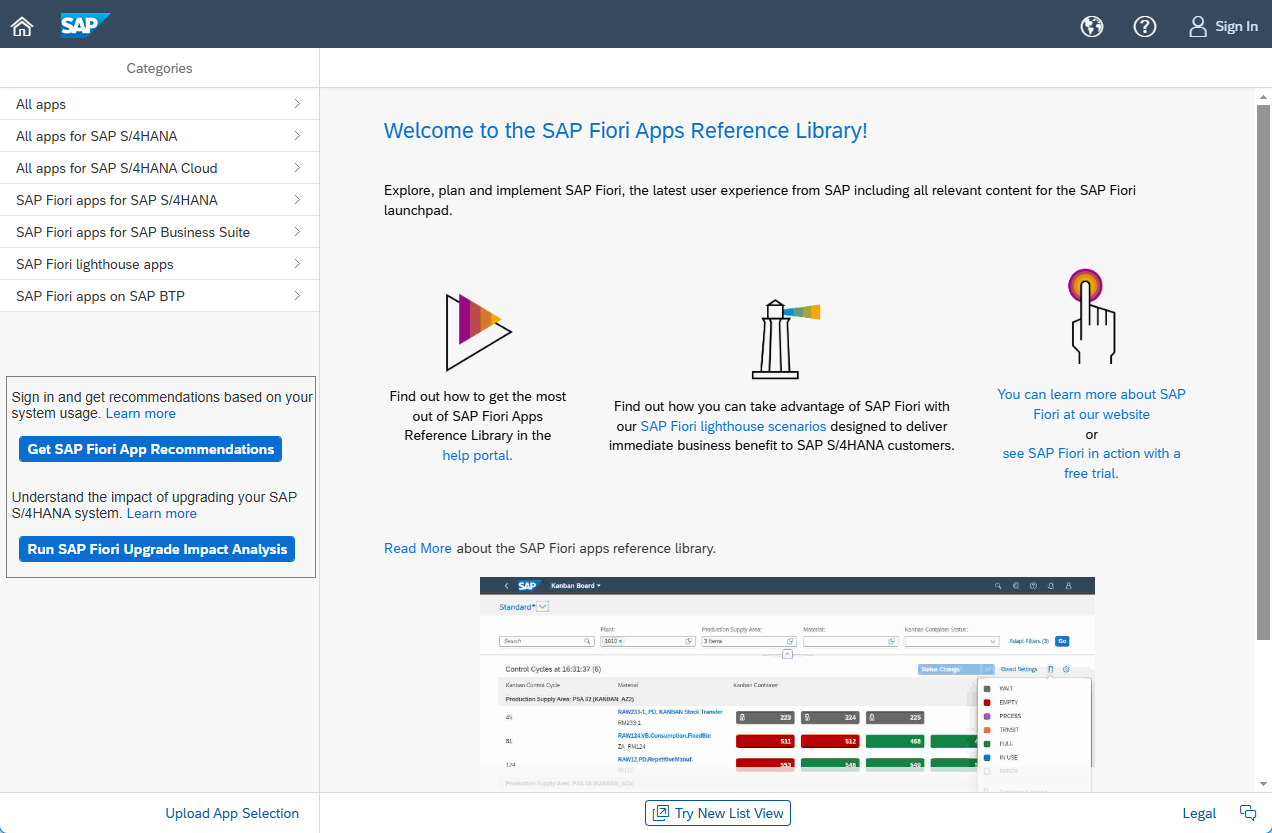Click the Read More link
Image resolution: width=1272 pixels, height=833 pixels.
[x=418, y=548]
